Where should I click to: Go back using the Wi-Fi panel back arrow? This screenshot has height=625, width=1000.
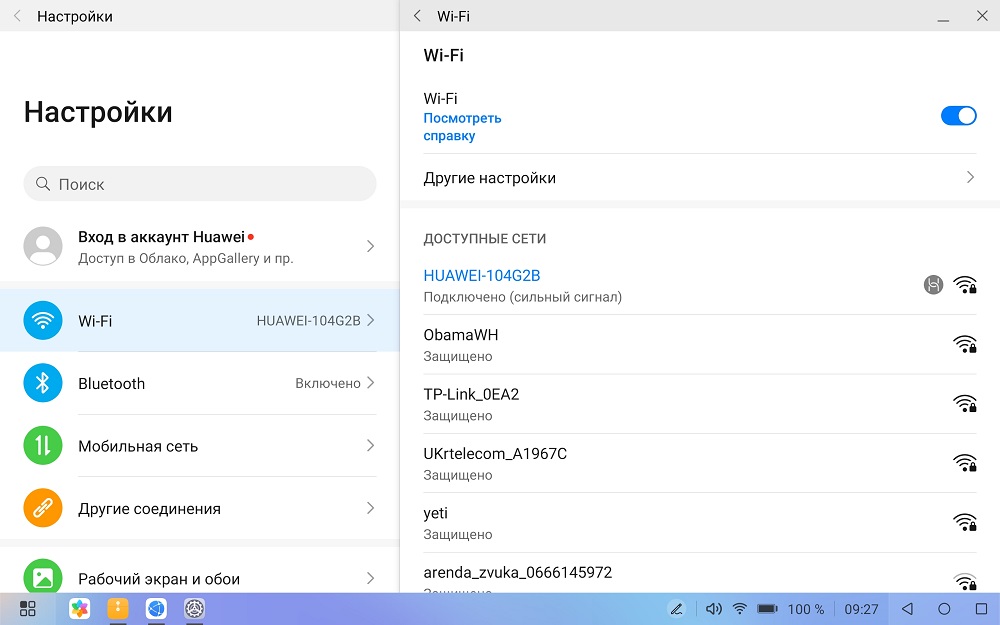[417, 16]
